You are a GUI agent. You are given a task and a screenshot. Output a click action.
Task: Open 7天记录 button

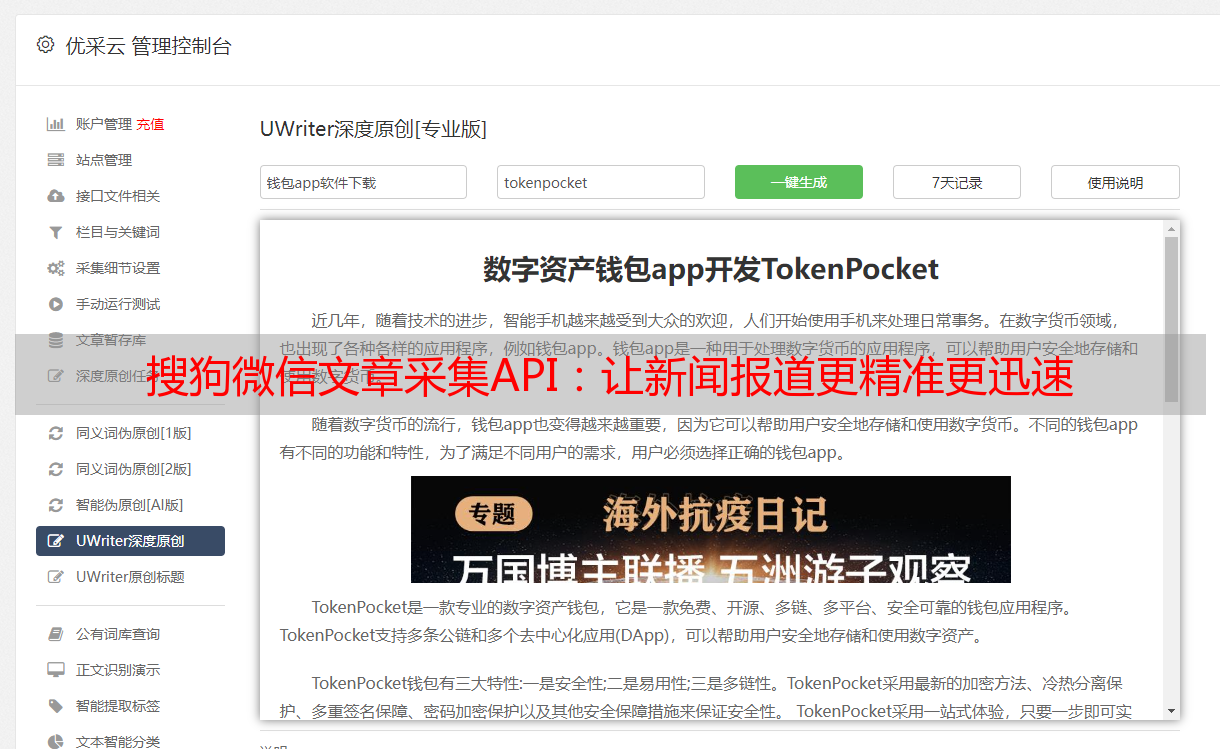(957, 182)
